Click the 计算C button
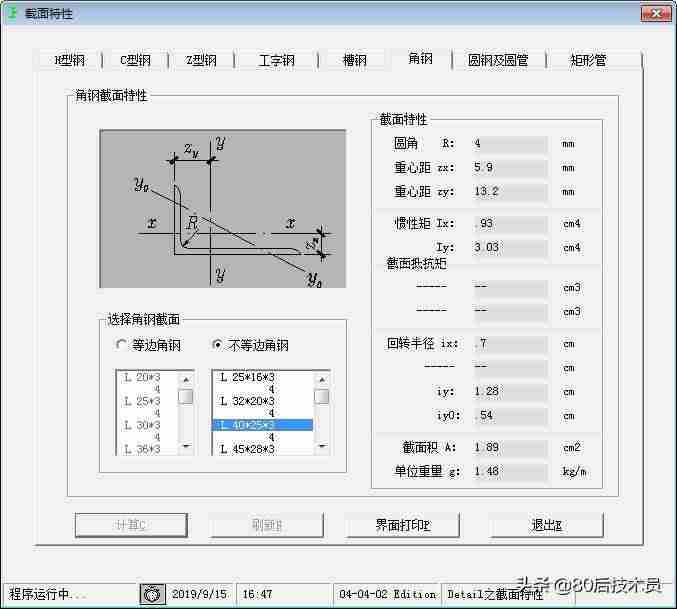This screenshot has width=677, height=609. [131, 525]
